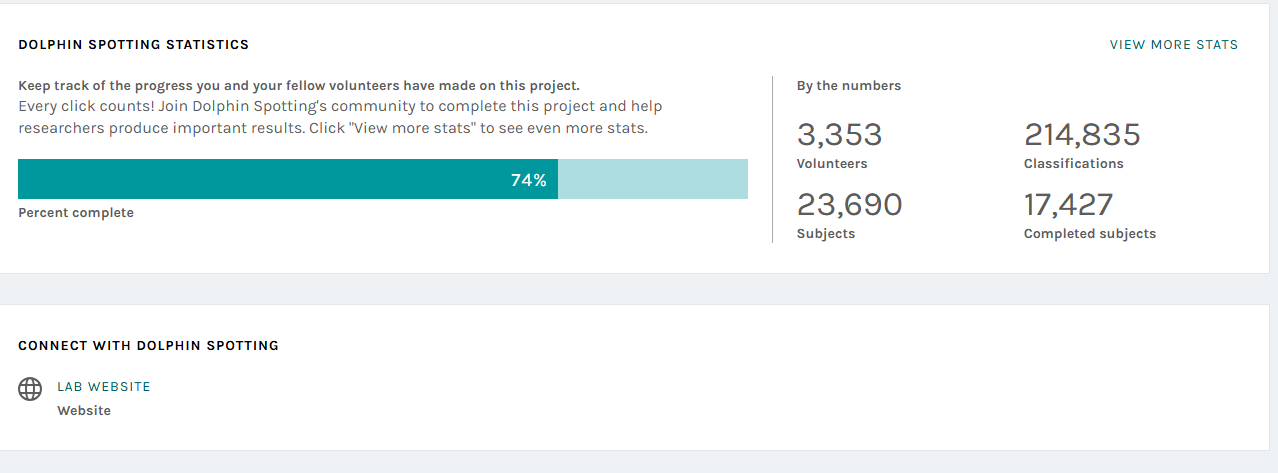Visit the Lab Website link

104,387
